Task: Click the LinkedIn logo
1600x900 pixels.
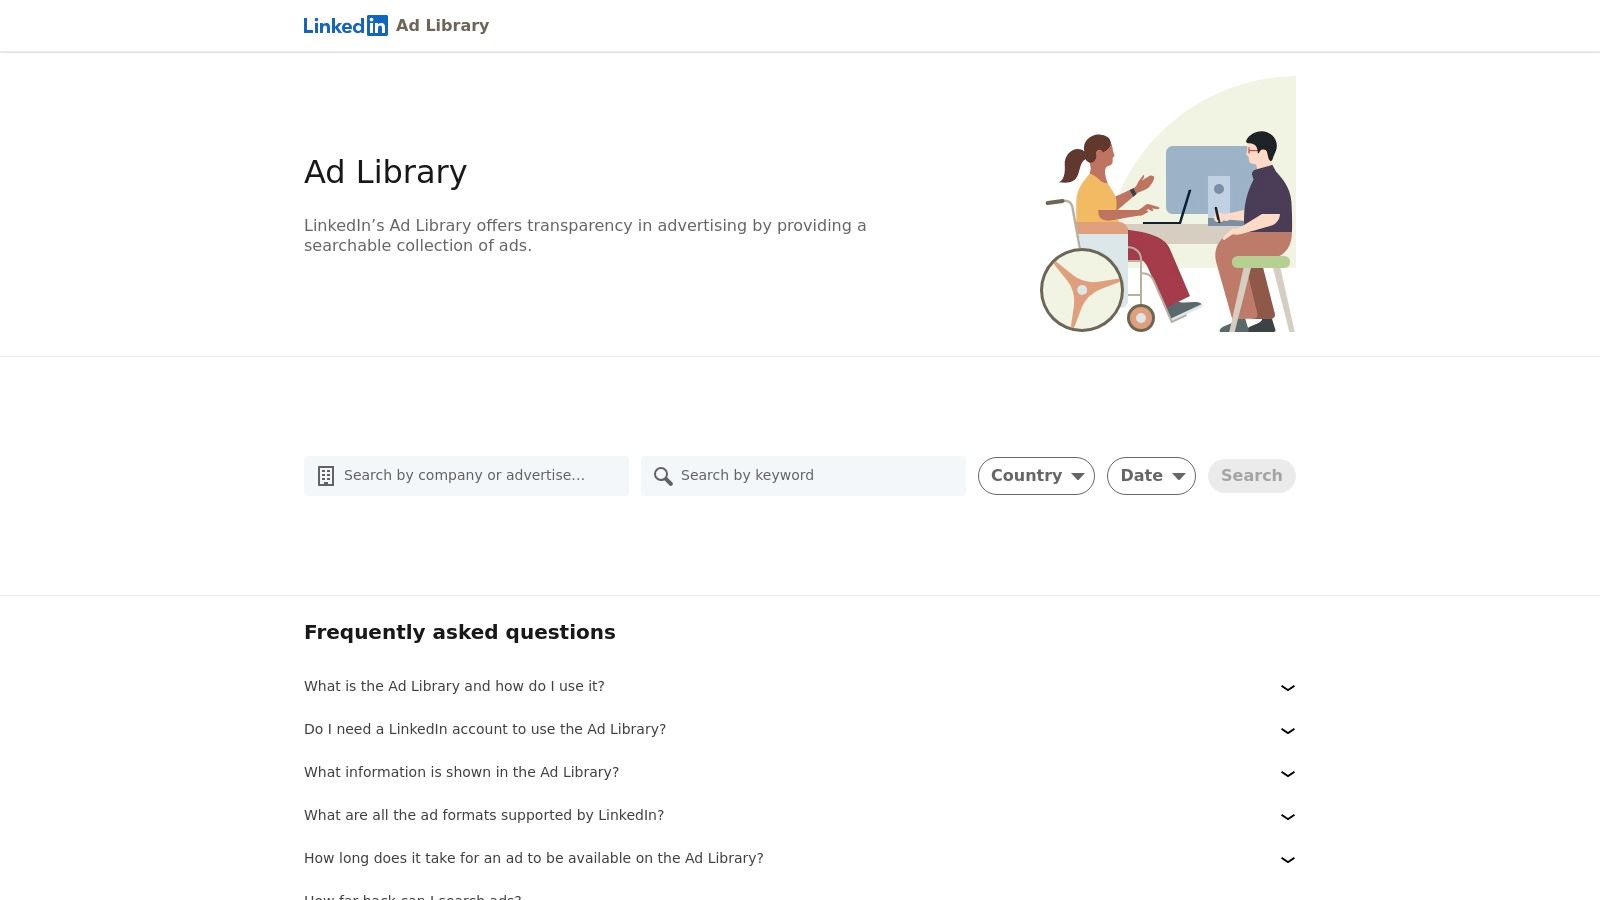Action: [346, 25]
